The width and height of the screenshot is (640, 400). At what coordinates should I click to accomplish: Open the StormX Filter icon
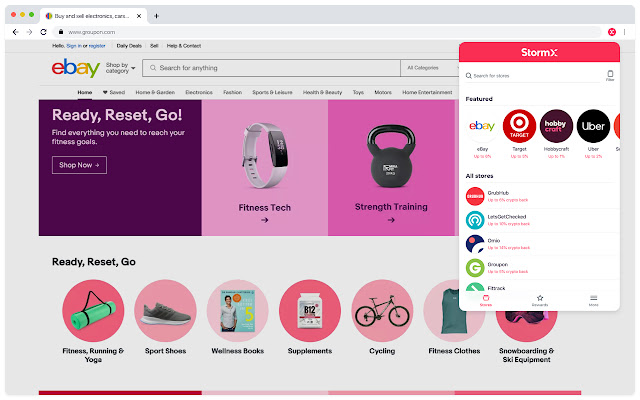click(x=610, y=75)
